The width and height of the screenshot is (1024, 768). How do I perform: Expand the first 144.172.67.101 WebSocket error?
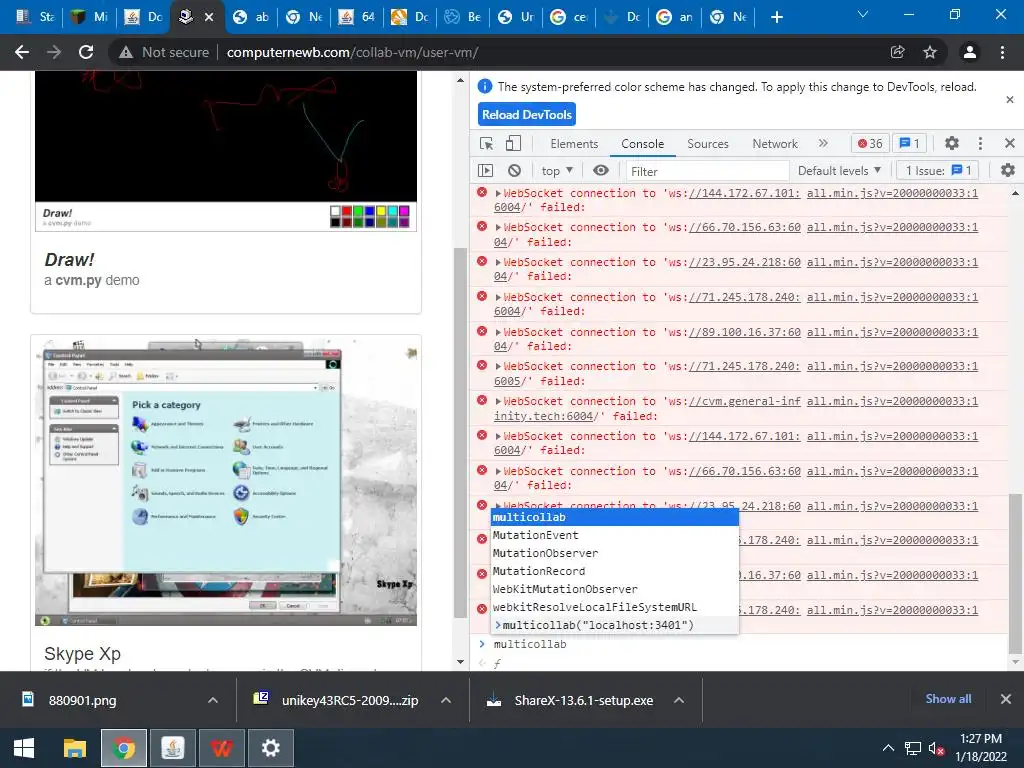tap(498, 193)
